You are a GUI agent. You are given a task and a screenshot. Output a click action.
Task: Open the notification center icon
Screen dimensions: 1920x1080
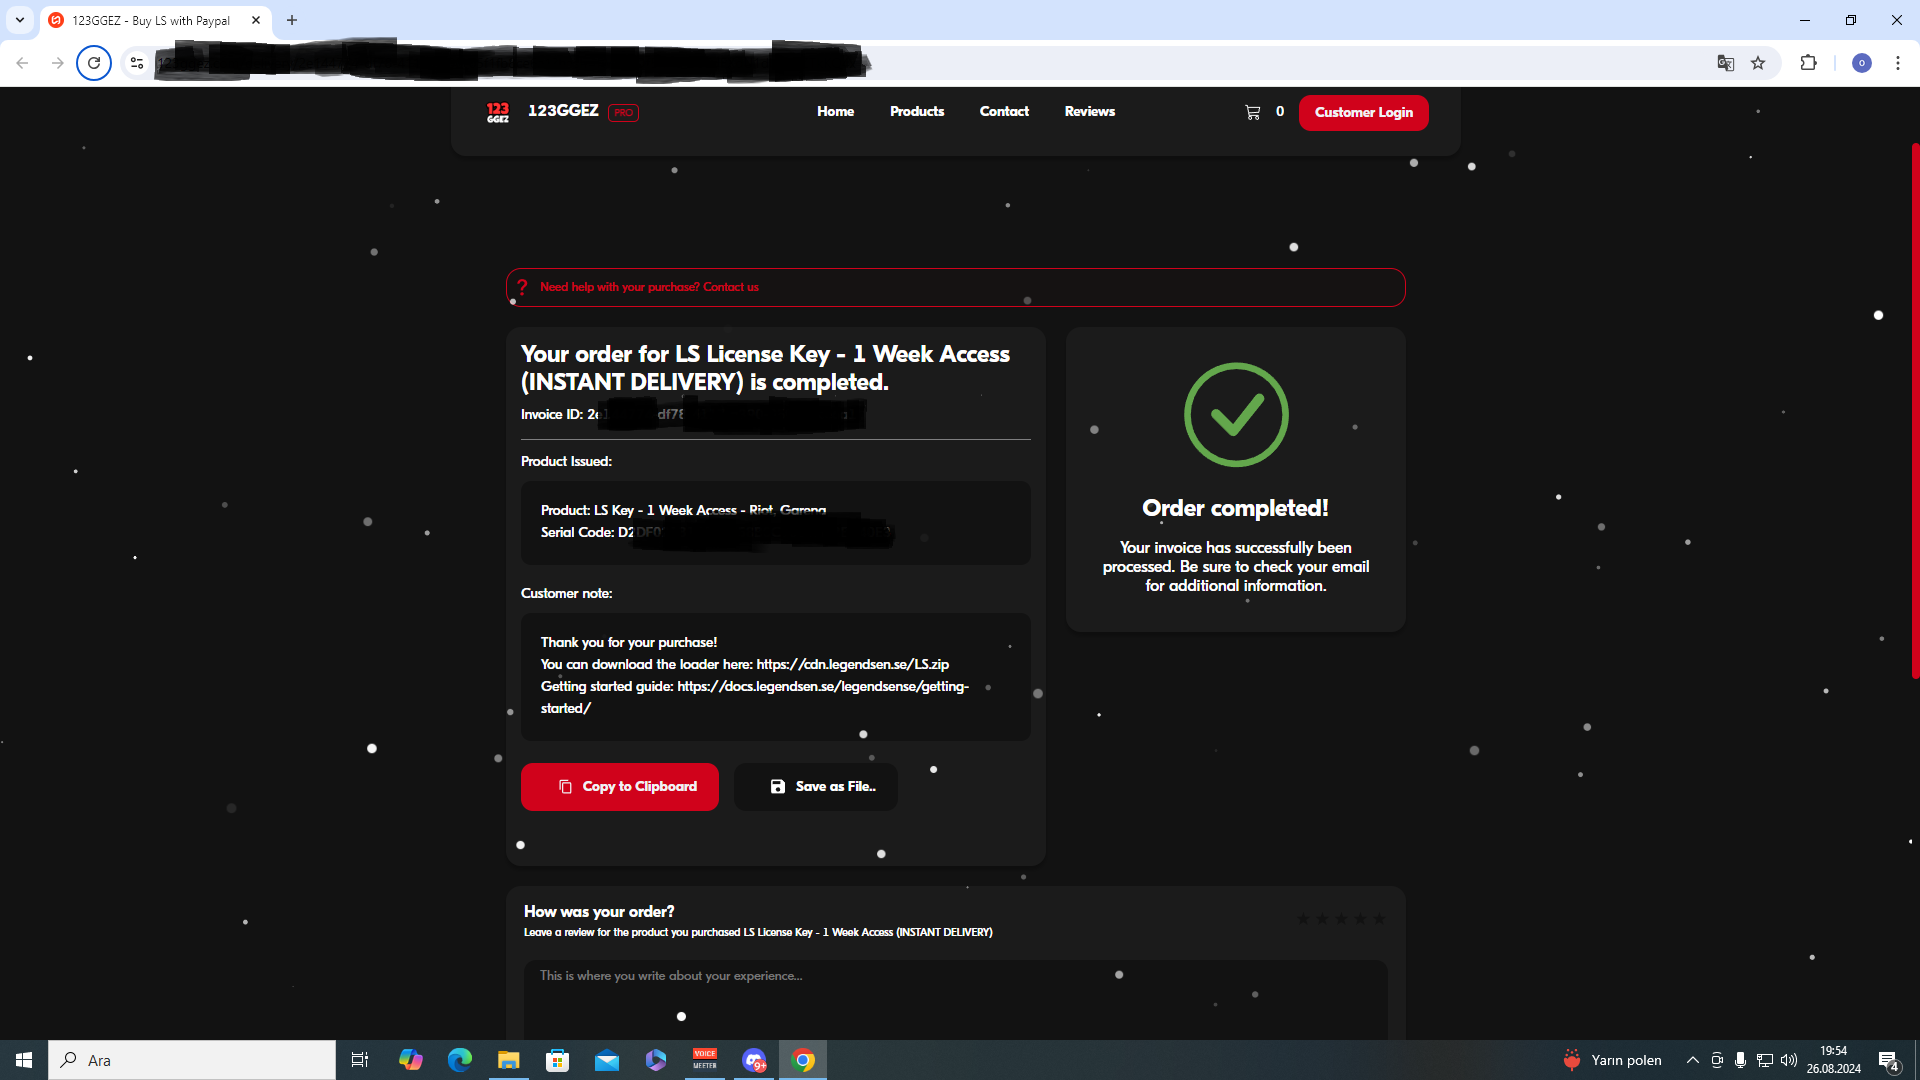[1889, 1060]
